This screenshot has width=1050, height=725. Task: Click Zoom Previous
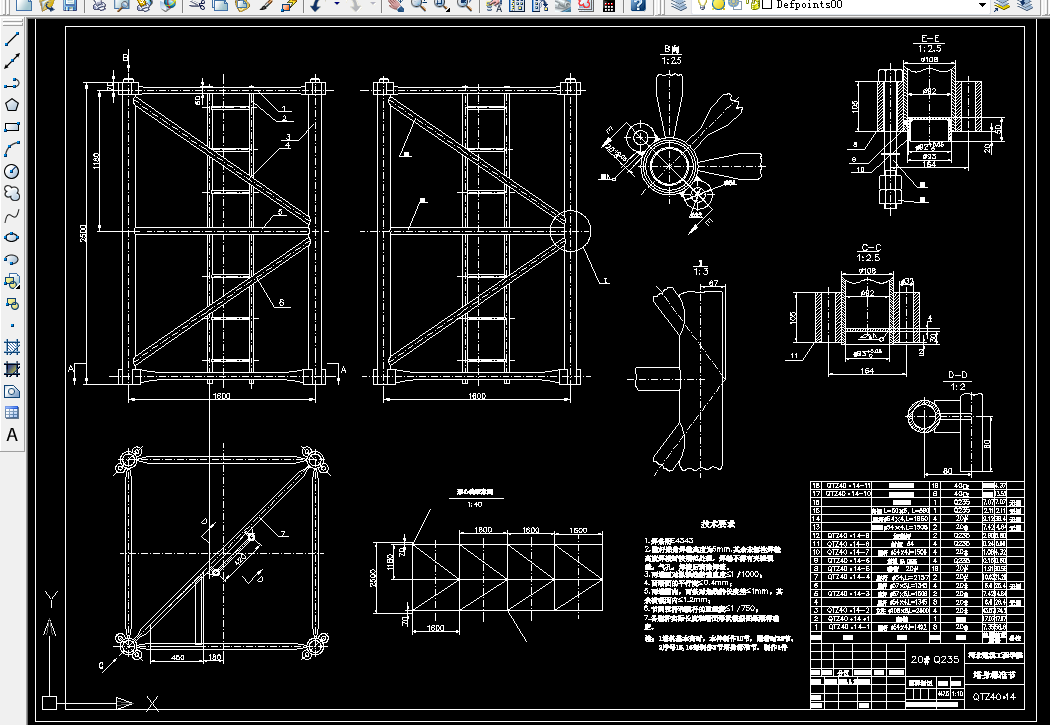point(465,5)
